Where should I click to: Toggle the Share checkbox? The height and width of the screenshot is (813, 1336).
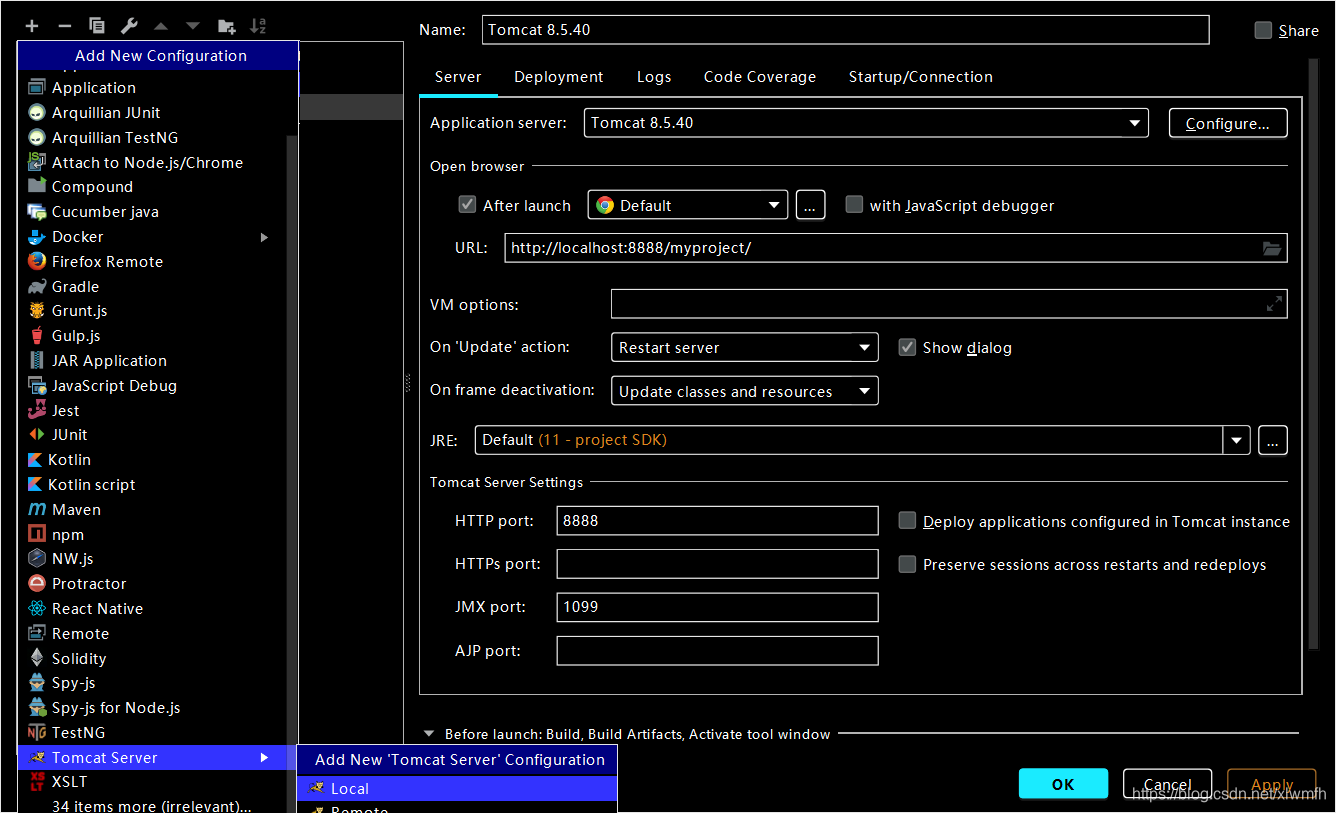coord(1264,31)
